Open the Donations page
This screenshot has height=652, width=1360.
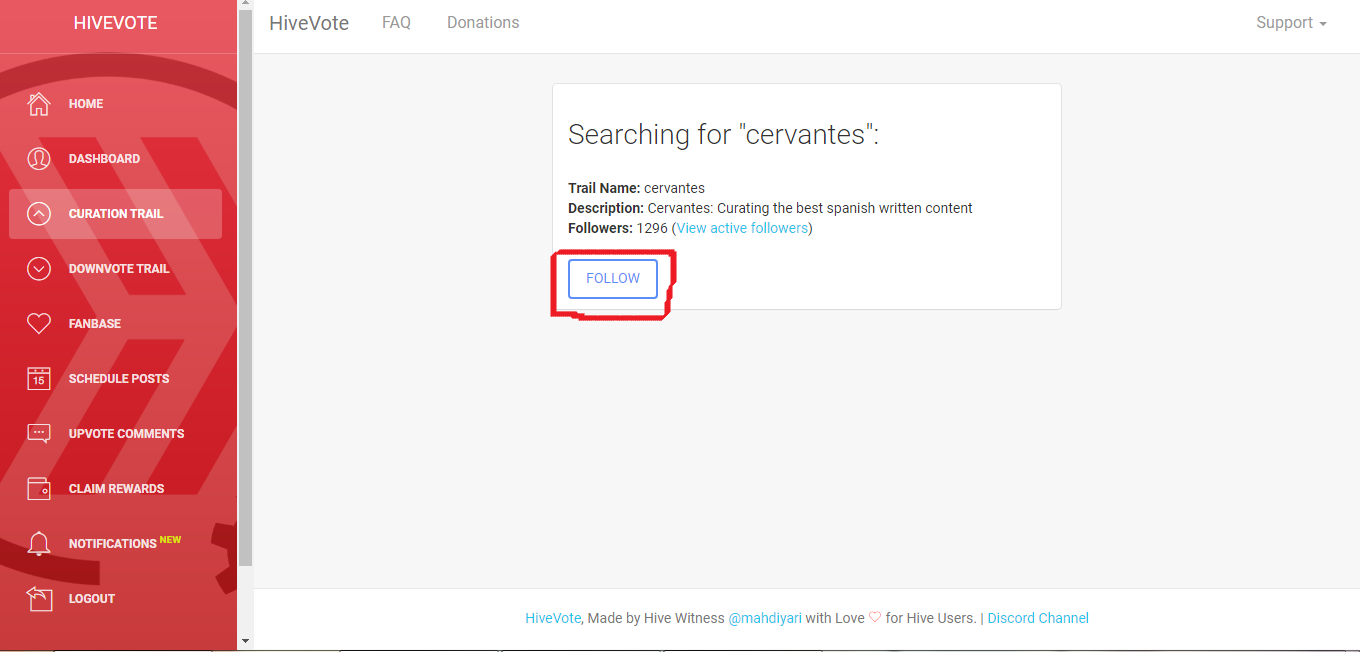[483, 22]
